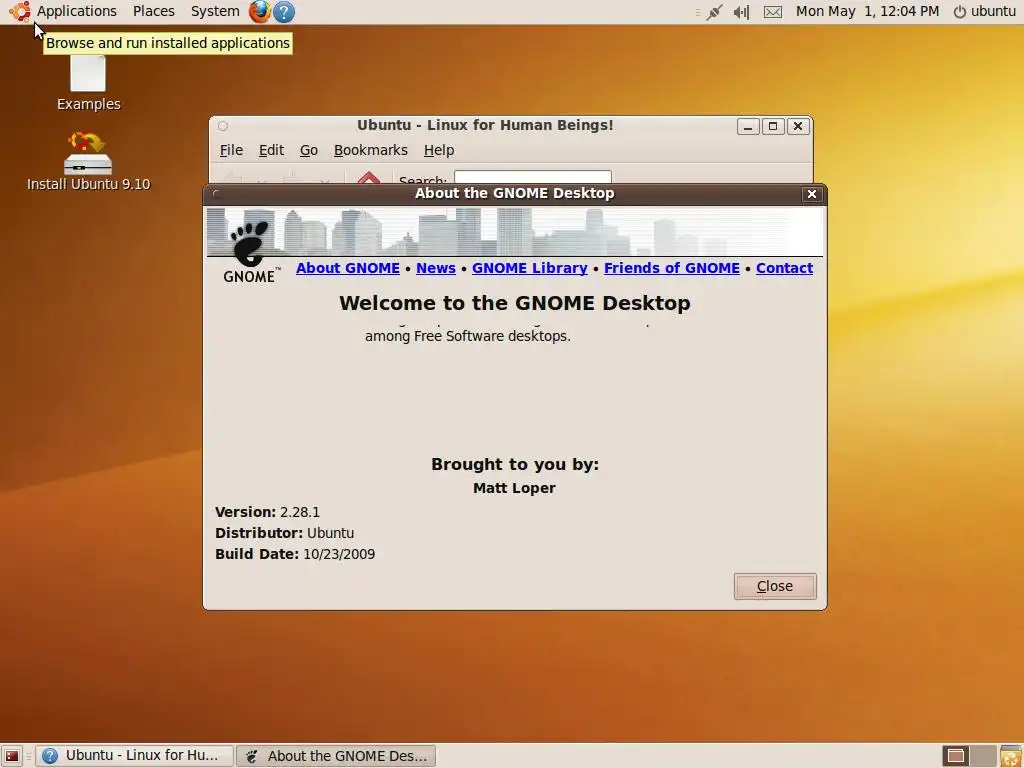Click the Welcome to the GNOME Desktop heading
This screenshot has width=1024, height=768.
[x=515, y=303]
